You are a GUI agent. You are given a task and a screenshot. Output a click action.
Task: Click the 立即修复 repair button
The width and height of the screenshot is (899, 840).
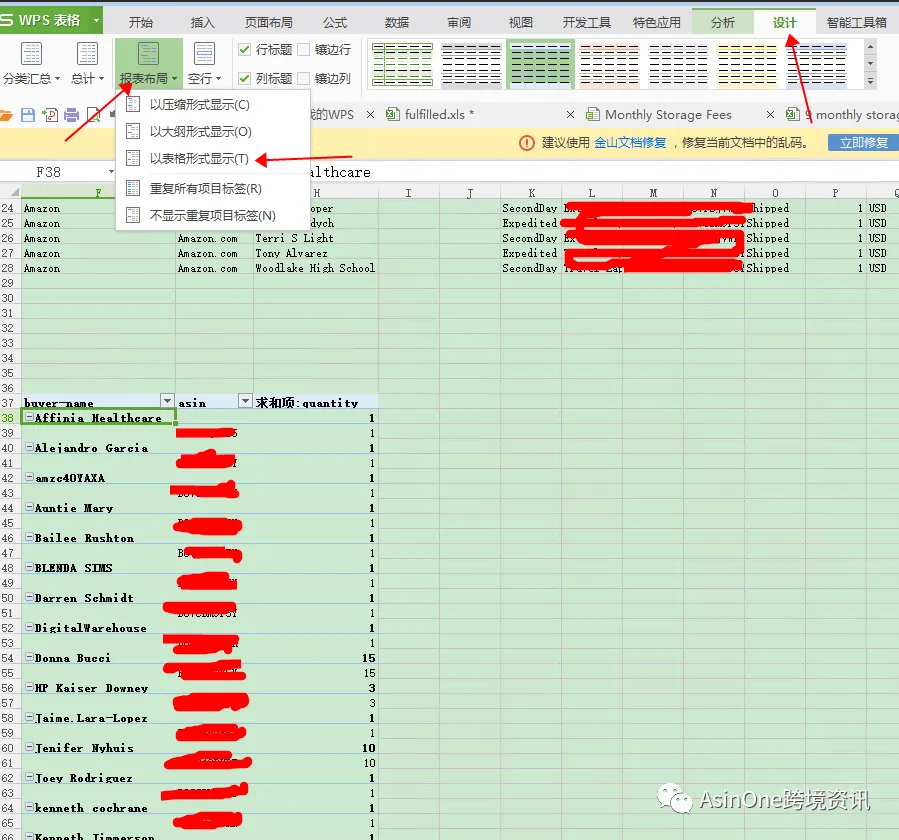(863, 143)
